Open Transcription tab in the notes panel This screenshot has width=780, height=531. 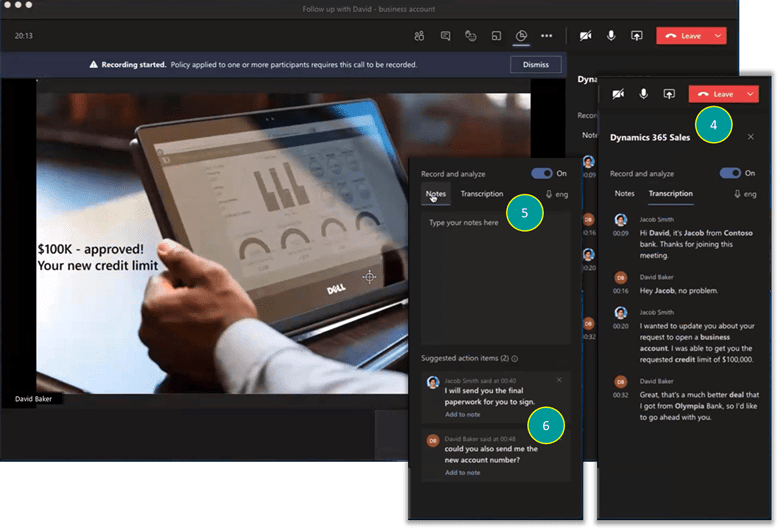pyautogui.click(x=482, y=194)
